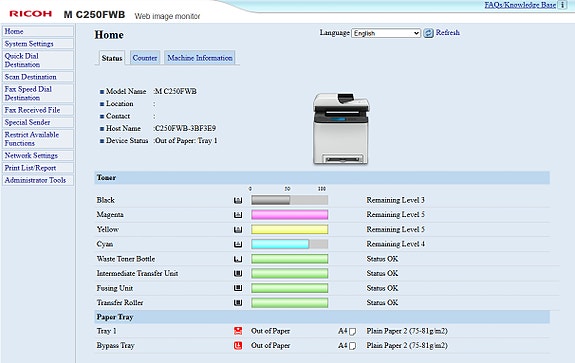Click the Refresh icon
Image resolution: width=575 pixels, height=363 pixels.
[x=428, y=33]
